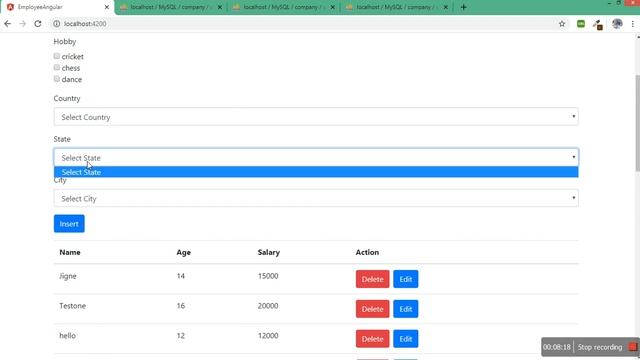
Task: Delete the hello employee row
Action: 372,339
